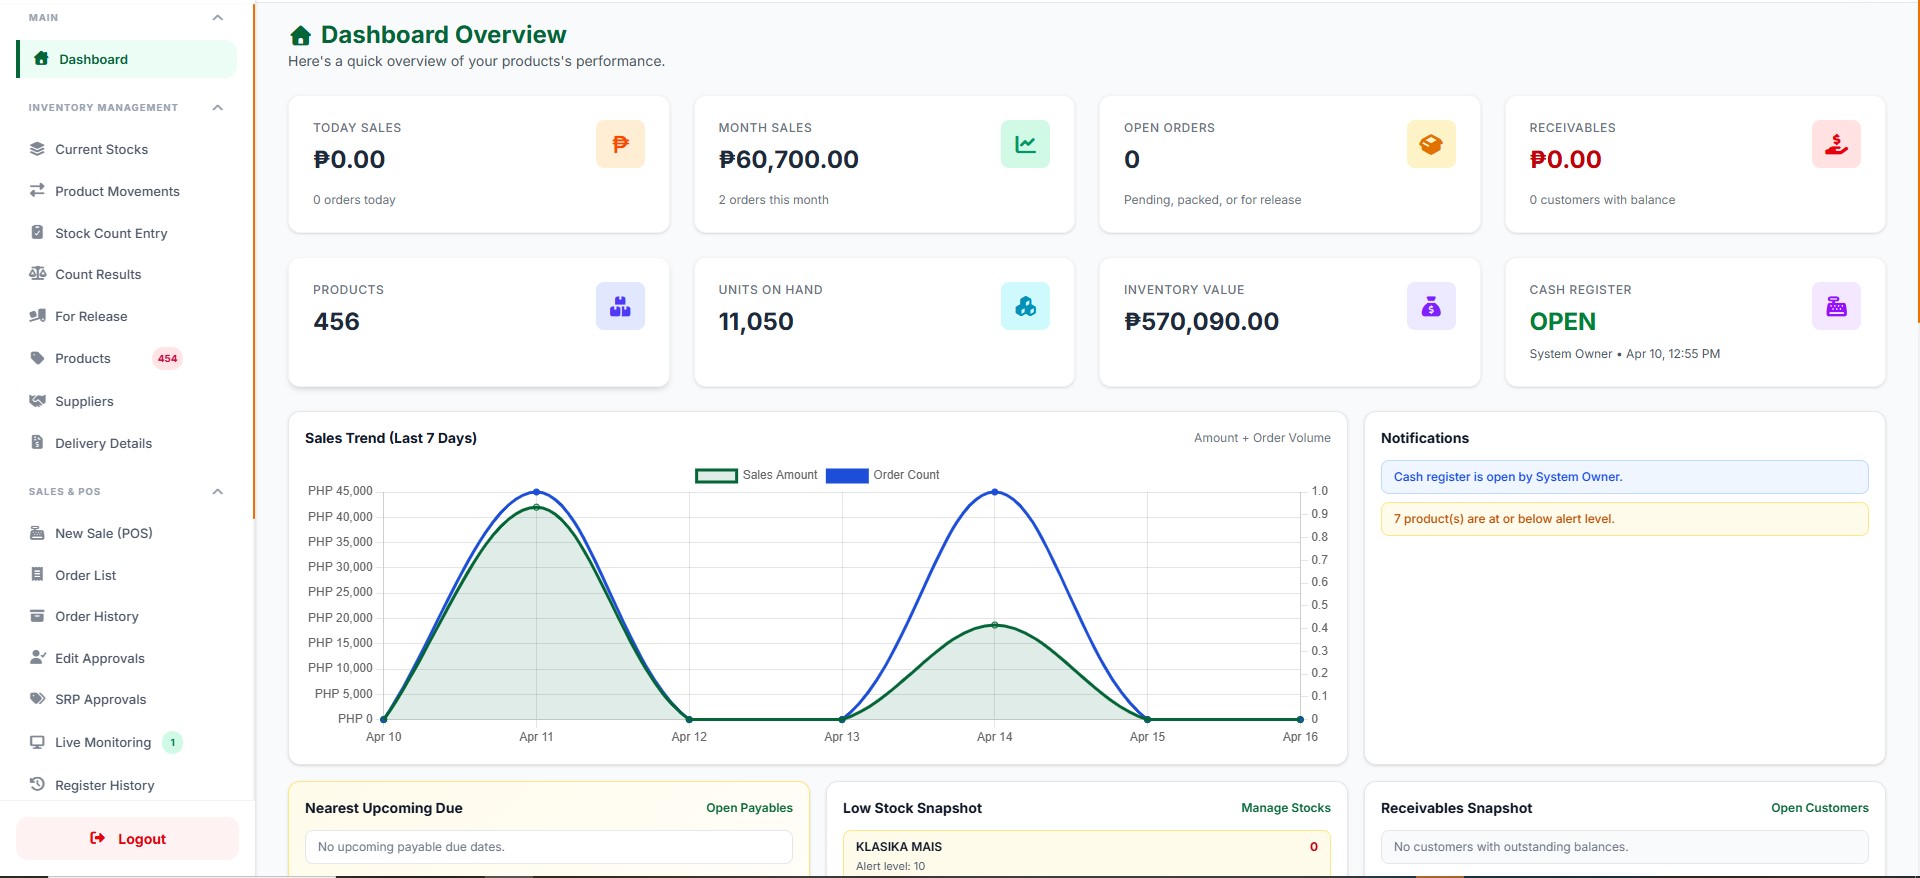1920x878 pixels.
Task: Click the Count Results scale icon
Action: pyautogui.click(x=37, y=273)
